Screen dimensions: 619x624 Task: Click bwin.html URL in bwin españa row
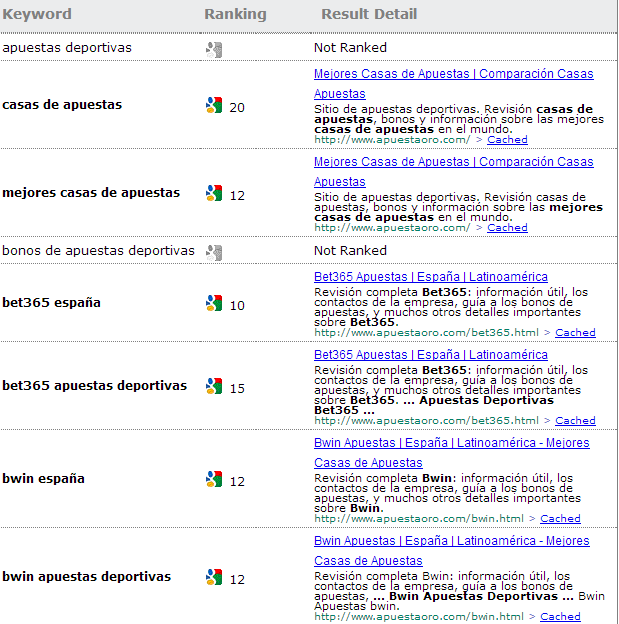tap(419, 519)
